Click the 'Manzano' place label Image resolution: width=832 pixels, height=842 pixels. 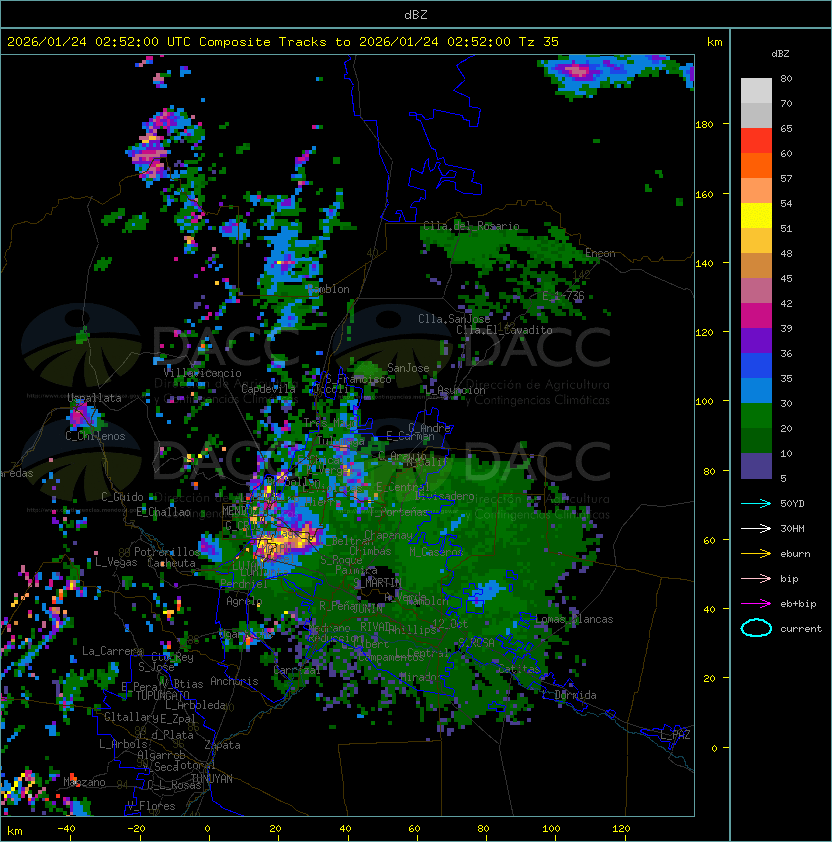(x=84, y=782)
